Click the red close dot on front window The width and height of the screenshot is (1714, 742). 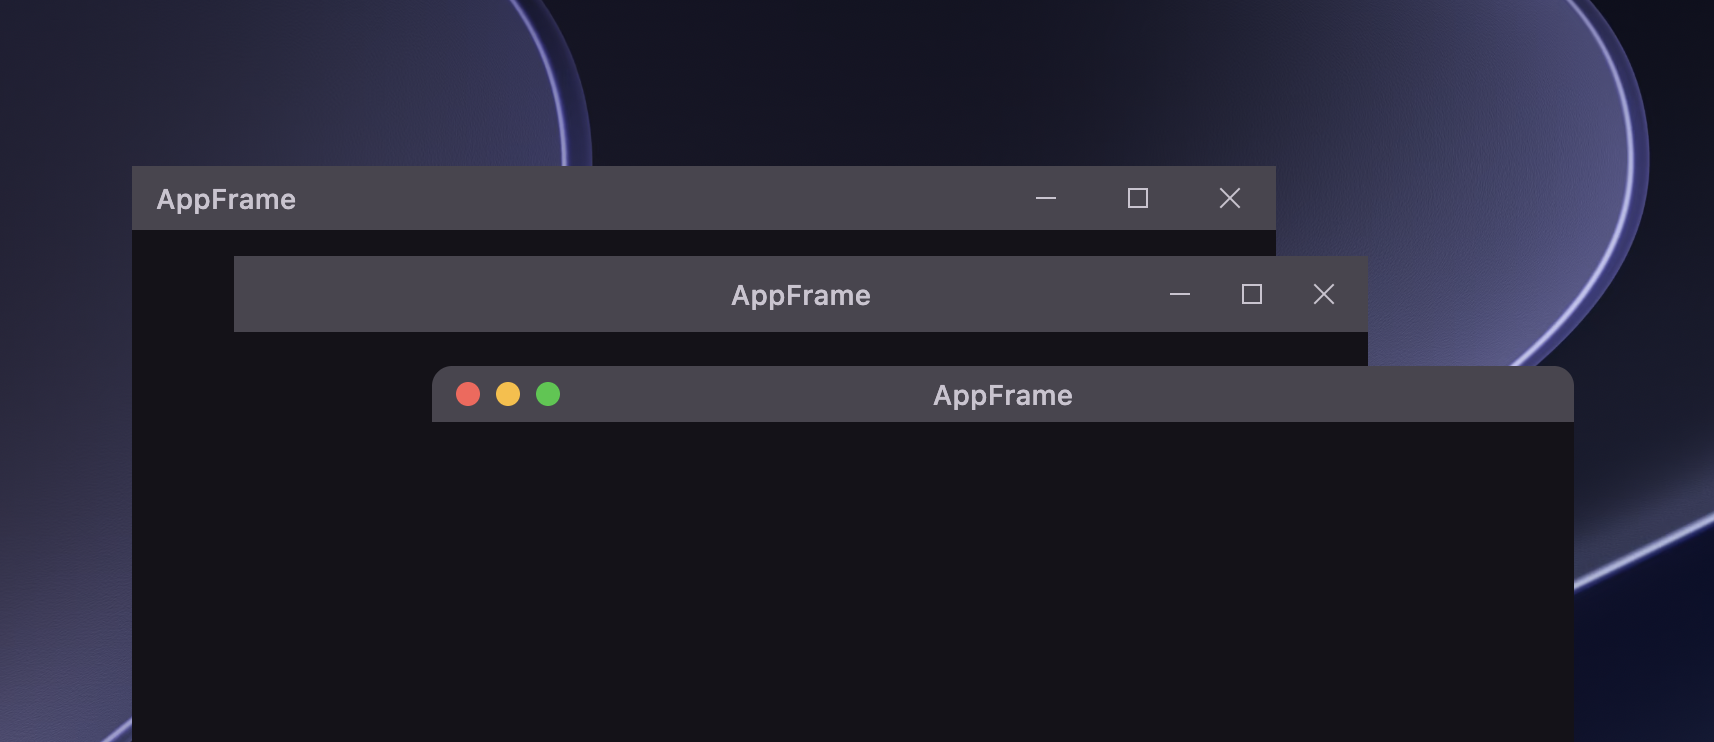tap(468, 394)
